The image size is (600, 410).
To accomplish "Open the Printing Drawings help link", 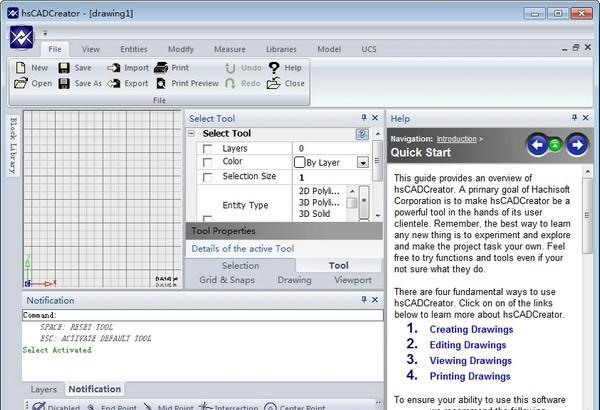I will point(470,376).
